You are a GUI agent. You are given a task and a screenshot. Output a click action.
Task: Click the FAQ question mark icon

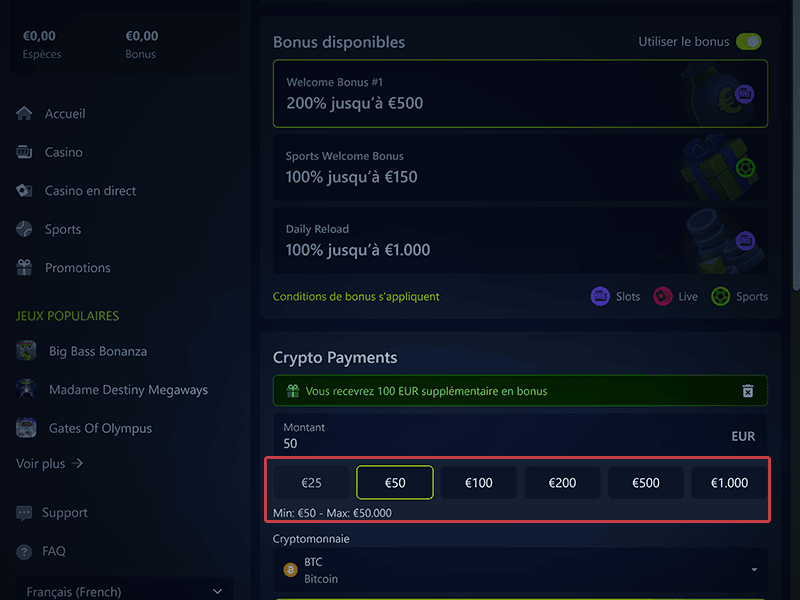click(25, 551)
